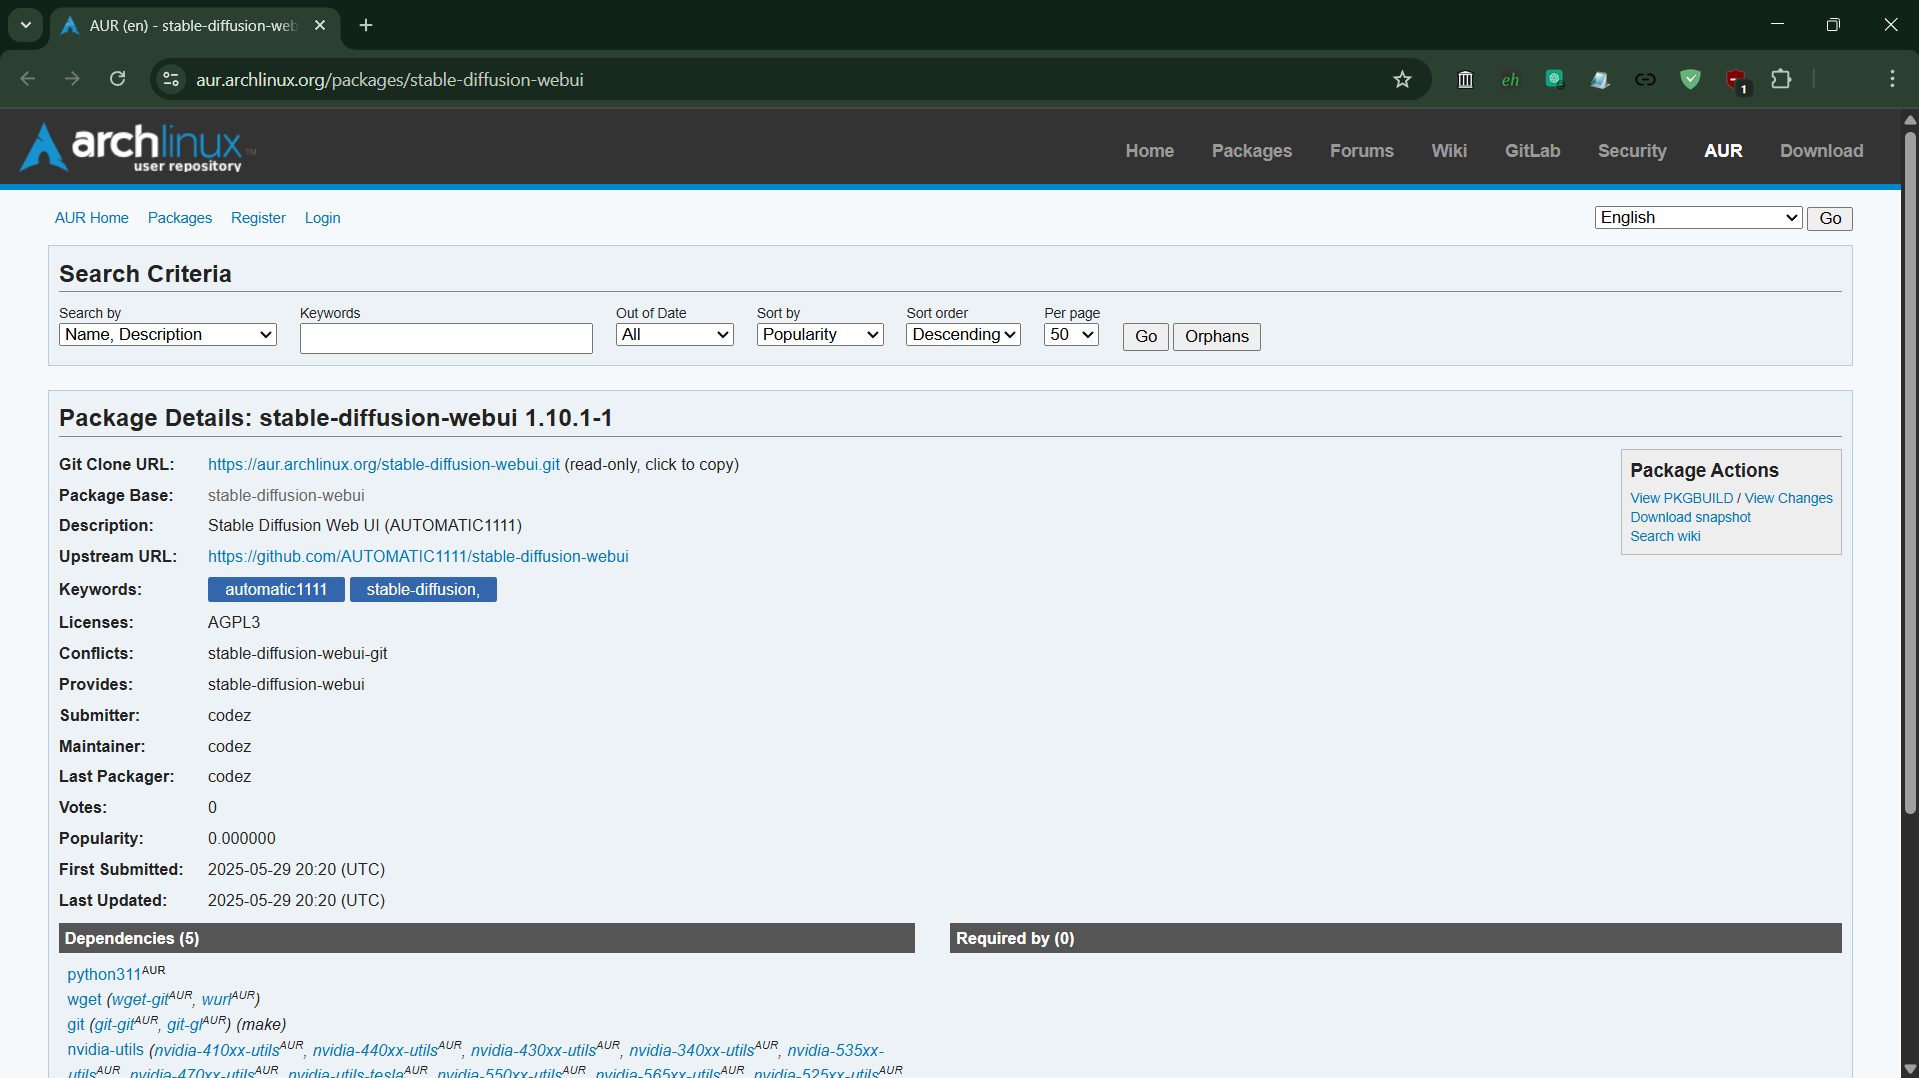The width and height of the screenshot is (1919, 1078).
Task: Click the chain link extension icon
Action: tap(1645, 79)
